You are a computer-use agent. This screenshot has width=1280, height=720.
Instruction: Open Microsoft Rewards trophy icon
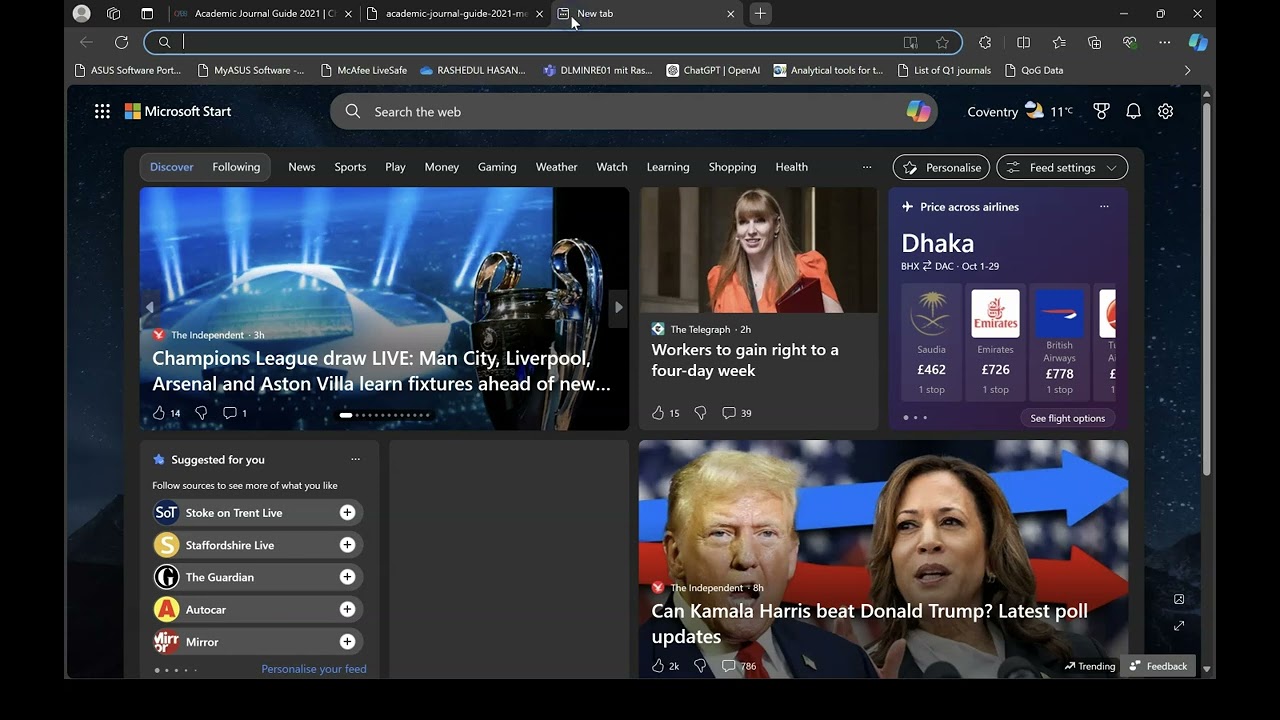(1101, 111)
